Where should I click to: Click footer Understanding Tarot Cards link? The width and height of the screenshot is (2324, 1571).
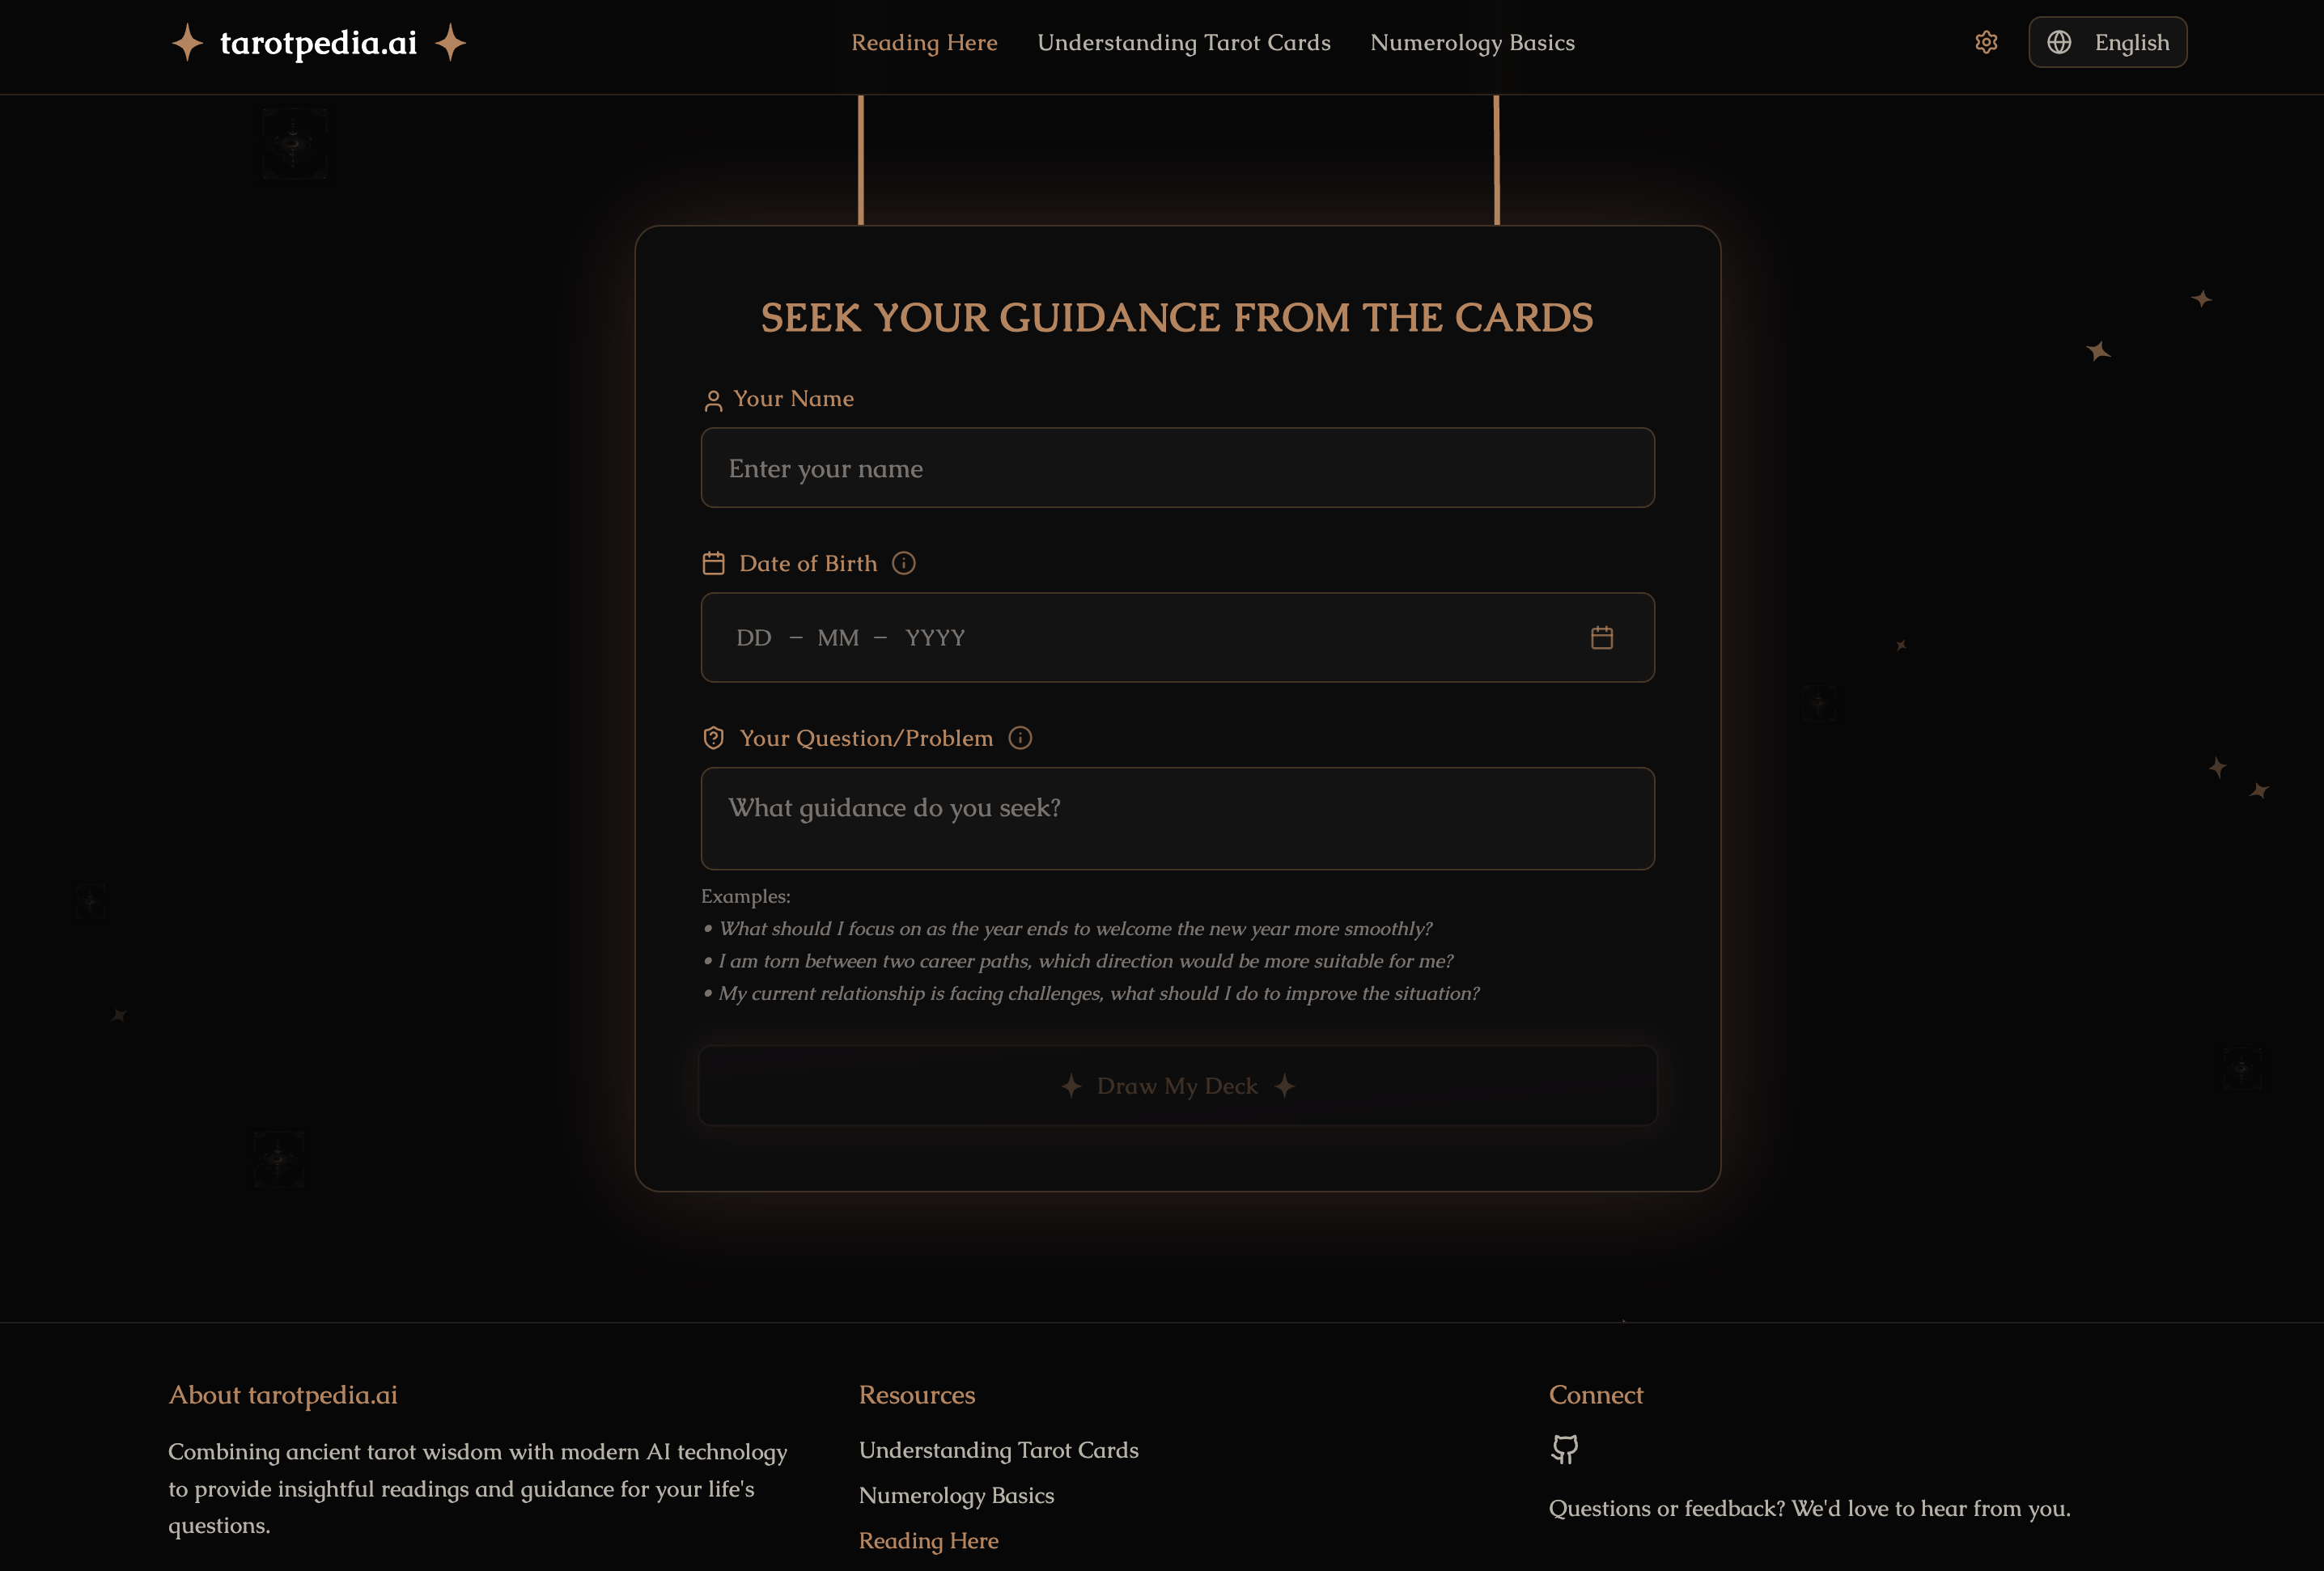pos(998,1450)
